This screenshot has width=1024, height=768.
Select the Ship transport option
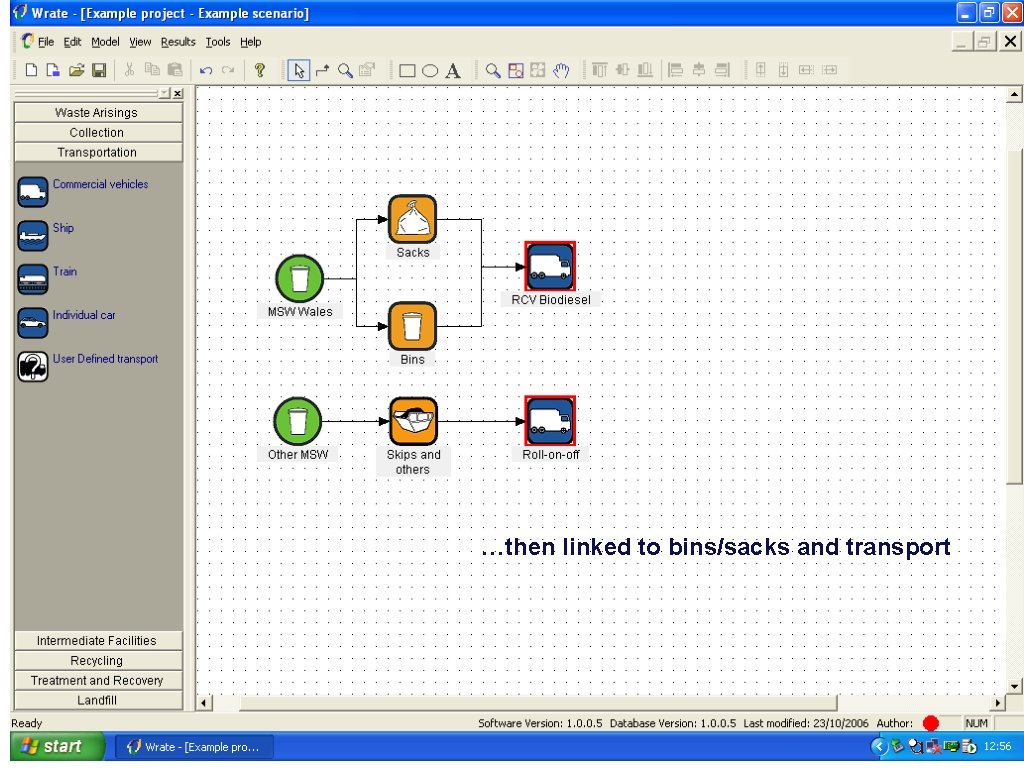click(32, 234)
